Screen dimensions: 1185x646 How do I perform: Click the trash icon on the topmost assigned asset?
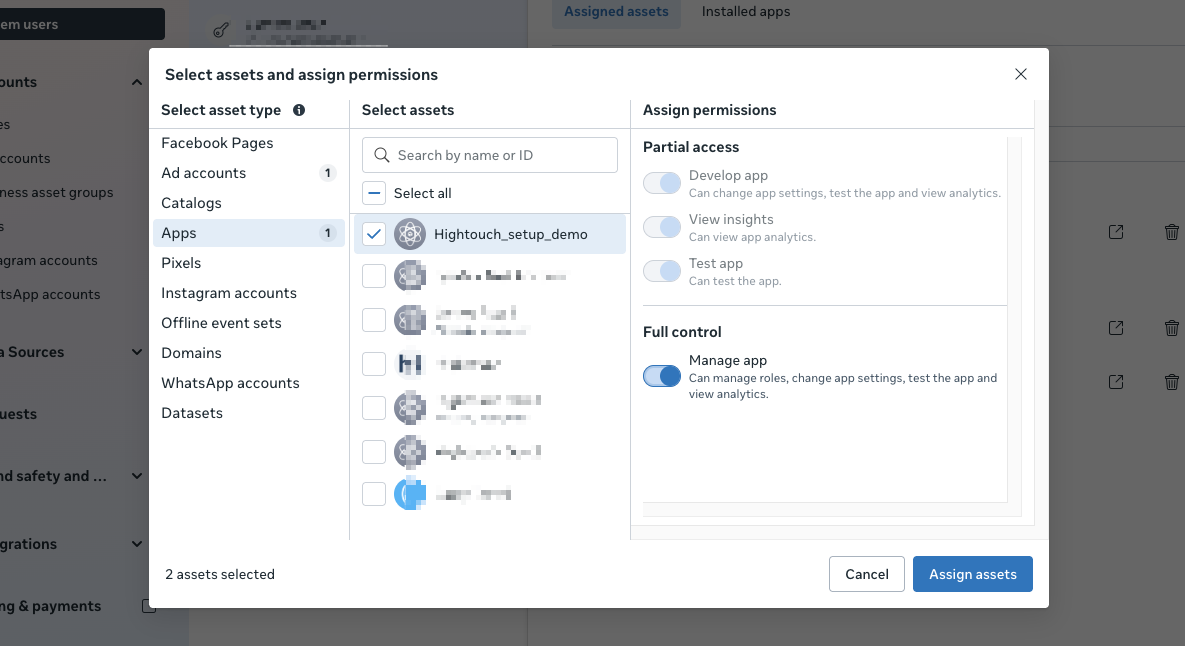click(x=1171, y=231)
